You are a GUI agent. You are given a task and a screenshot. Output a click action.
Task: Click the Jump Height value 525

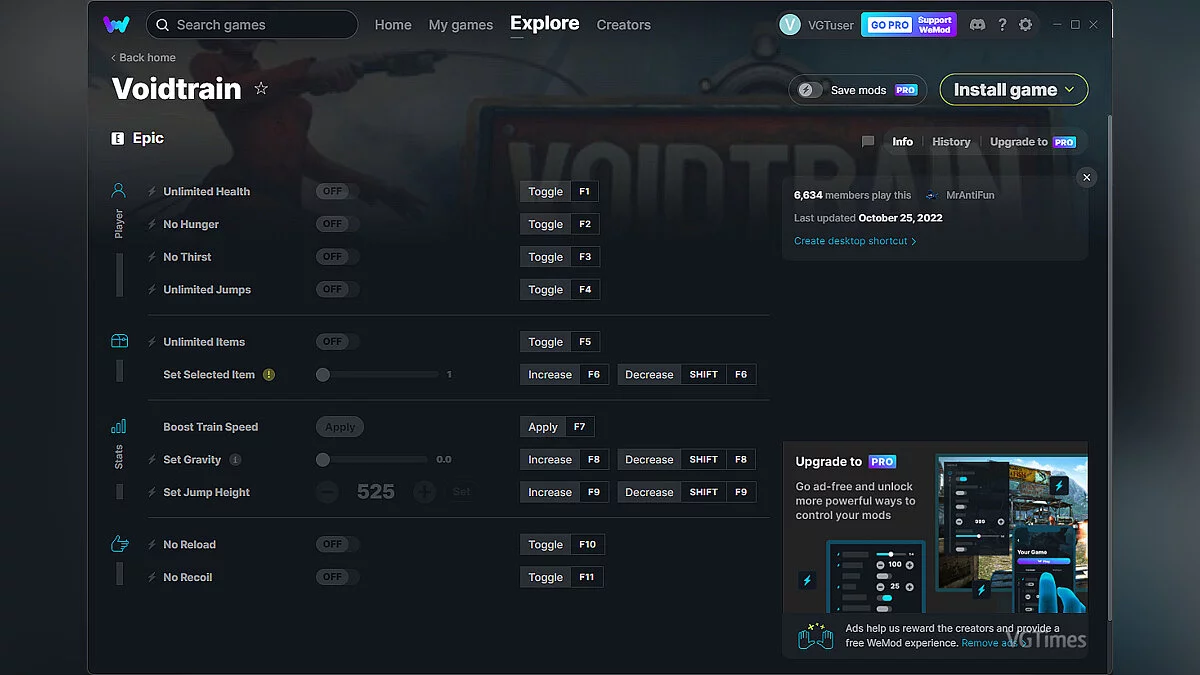coord(376,492)
